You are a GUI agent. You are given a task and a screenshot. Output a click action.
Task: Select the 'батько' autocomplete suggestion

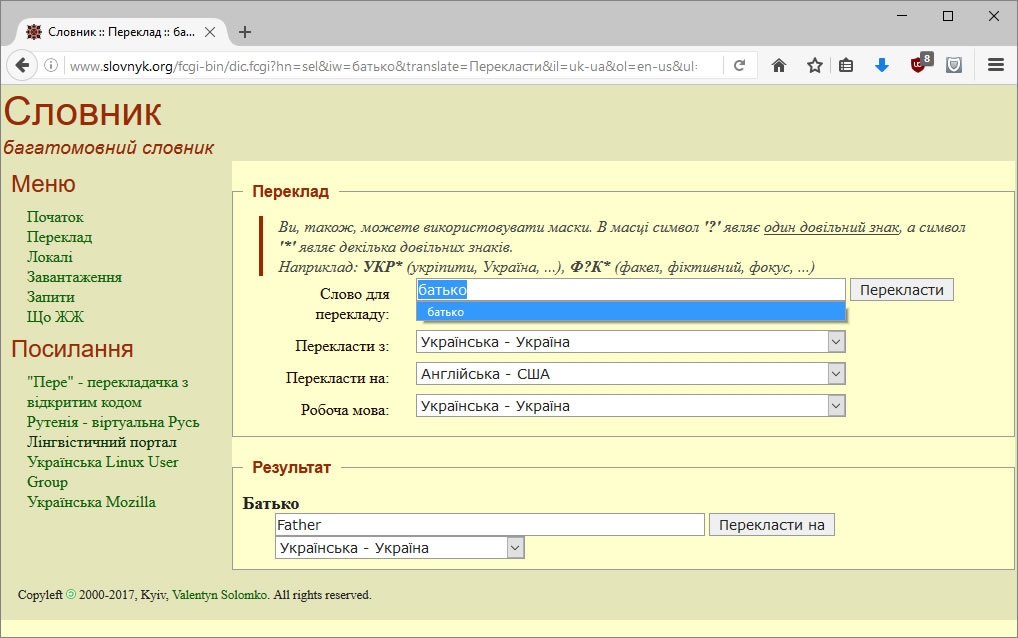click(631, 312)
